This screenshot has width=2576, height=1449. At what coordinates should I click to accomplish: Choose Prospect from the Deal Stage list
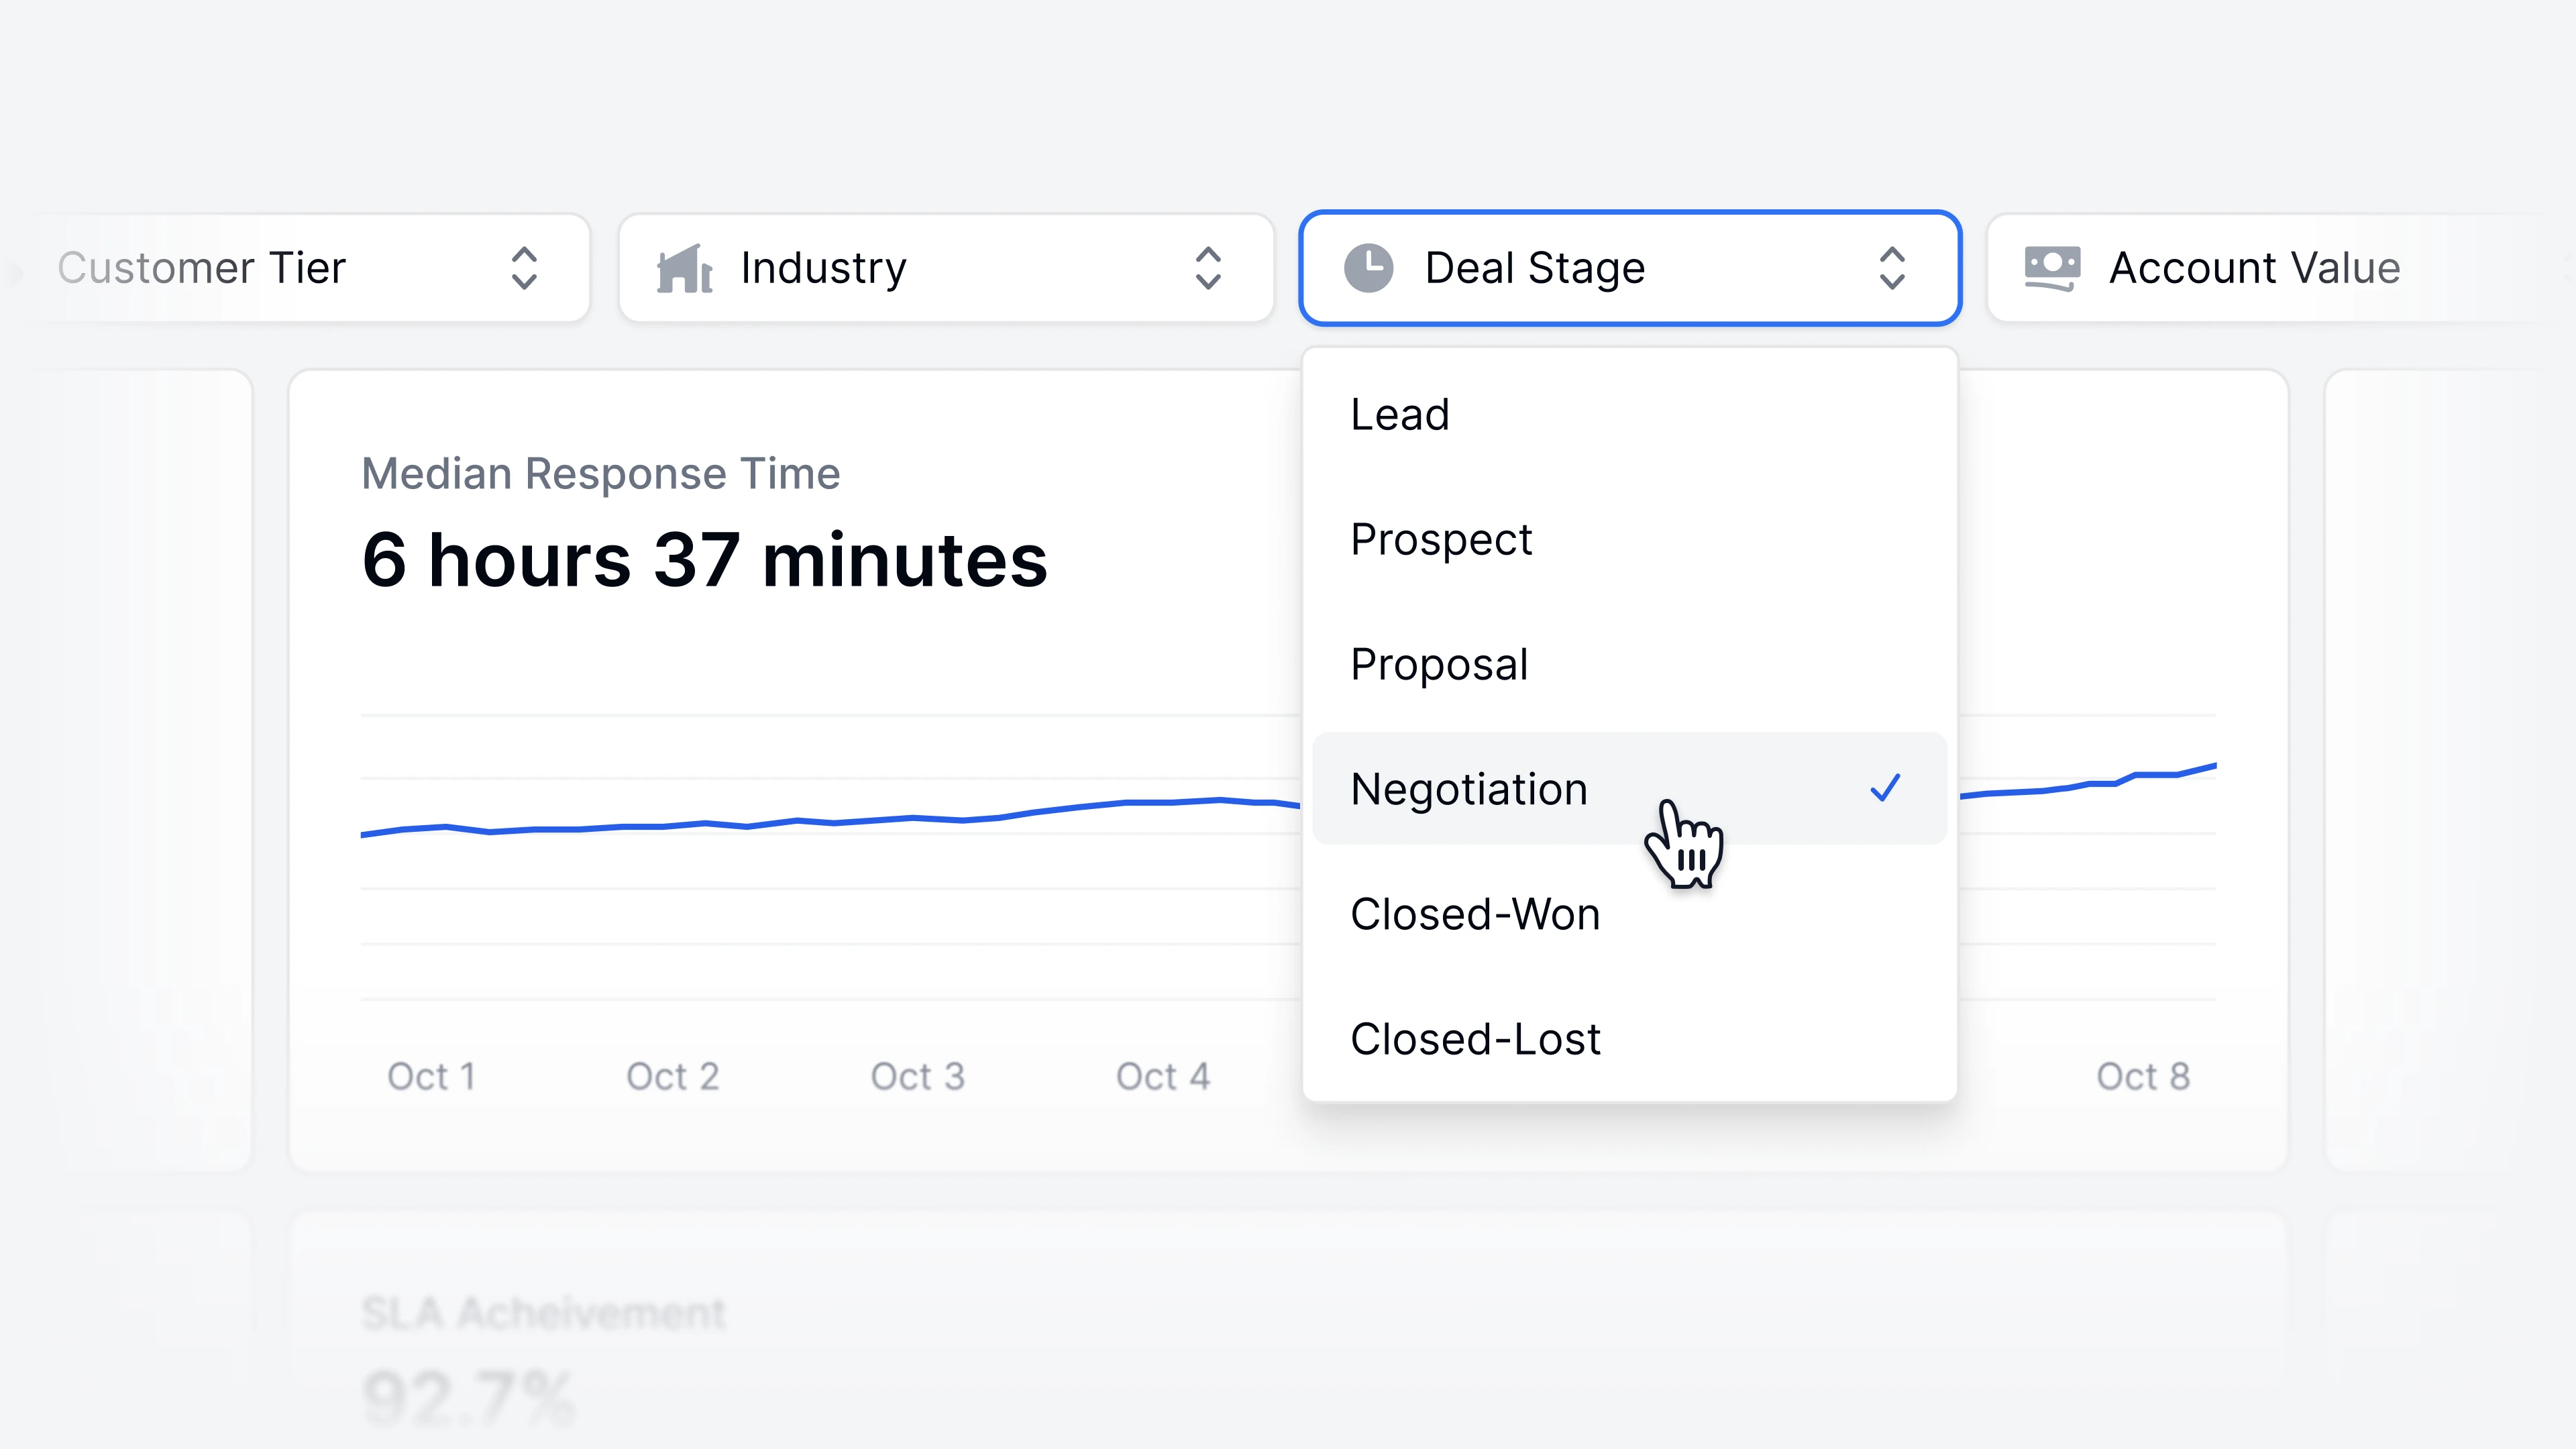(1441, 539)
